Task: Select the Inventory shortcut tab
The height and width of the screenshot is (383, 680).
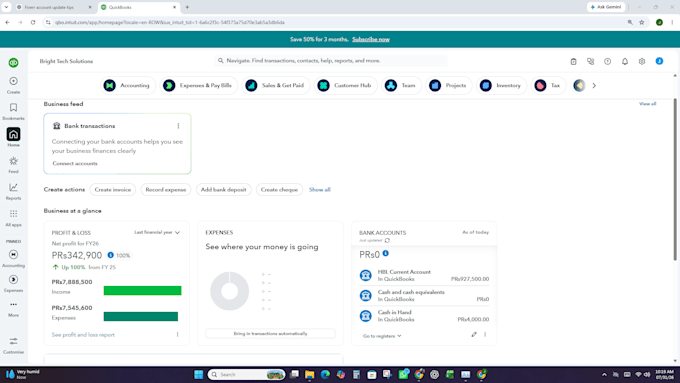Action: 501,85
